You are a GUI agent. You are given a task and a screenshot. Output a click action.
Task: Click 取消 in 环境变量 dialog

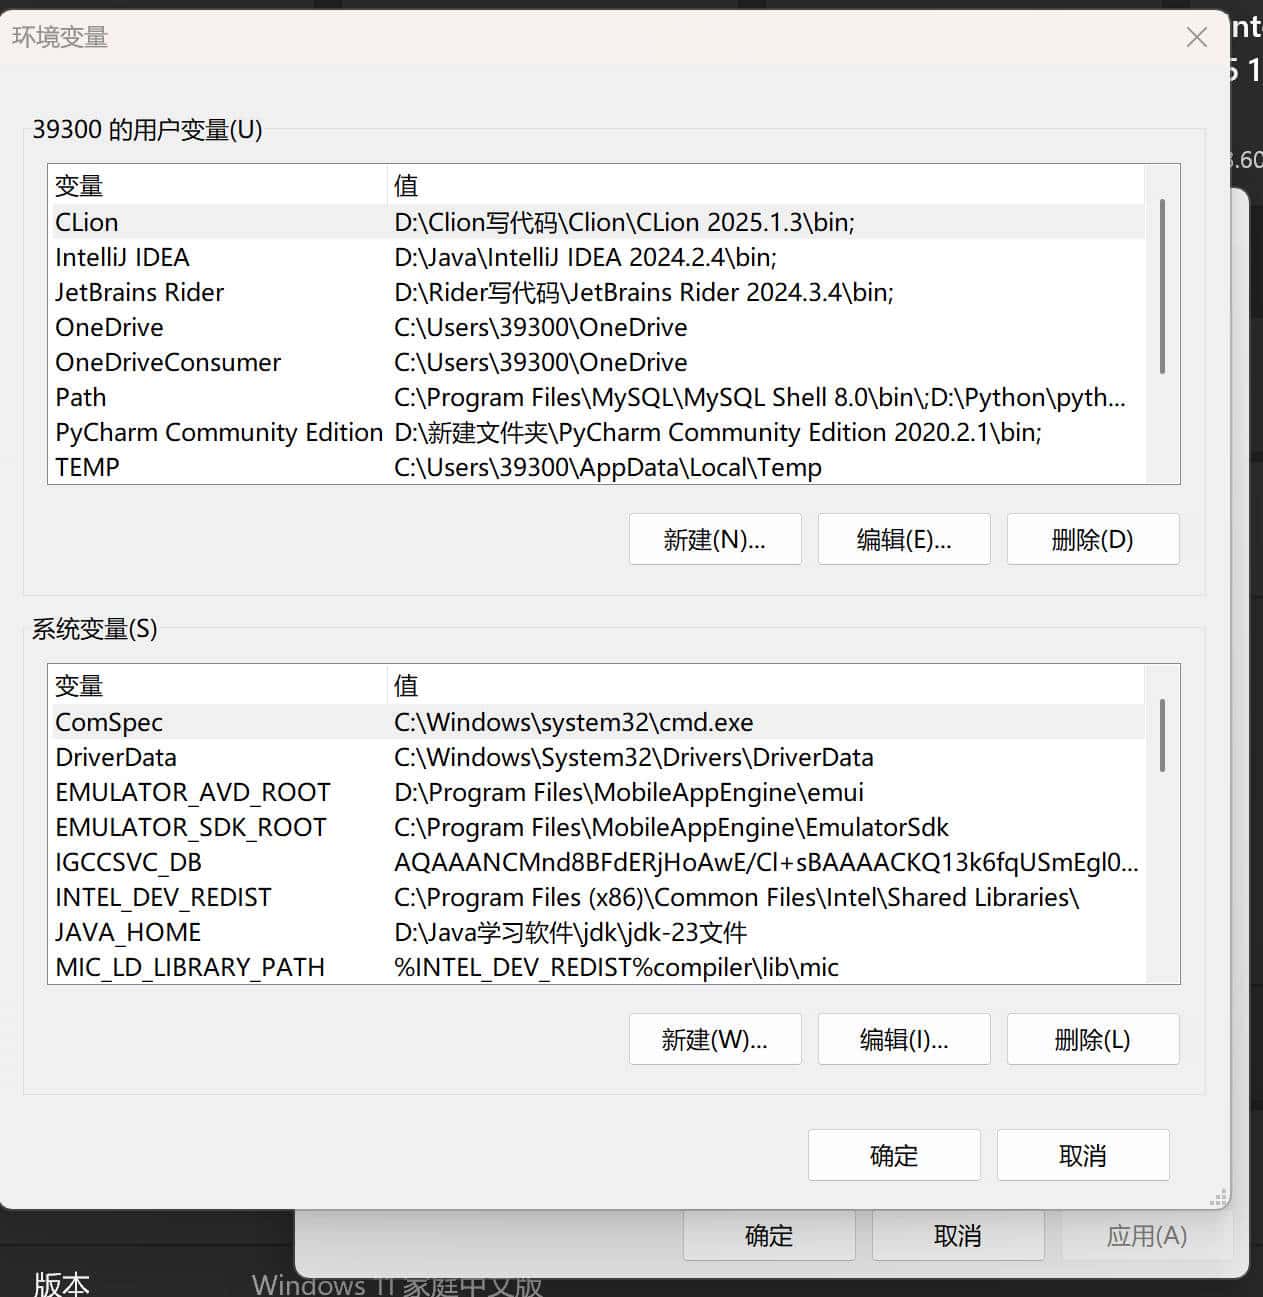click(x=1083, y=1155)
